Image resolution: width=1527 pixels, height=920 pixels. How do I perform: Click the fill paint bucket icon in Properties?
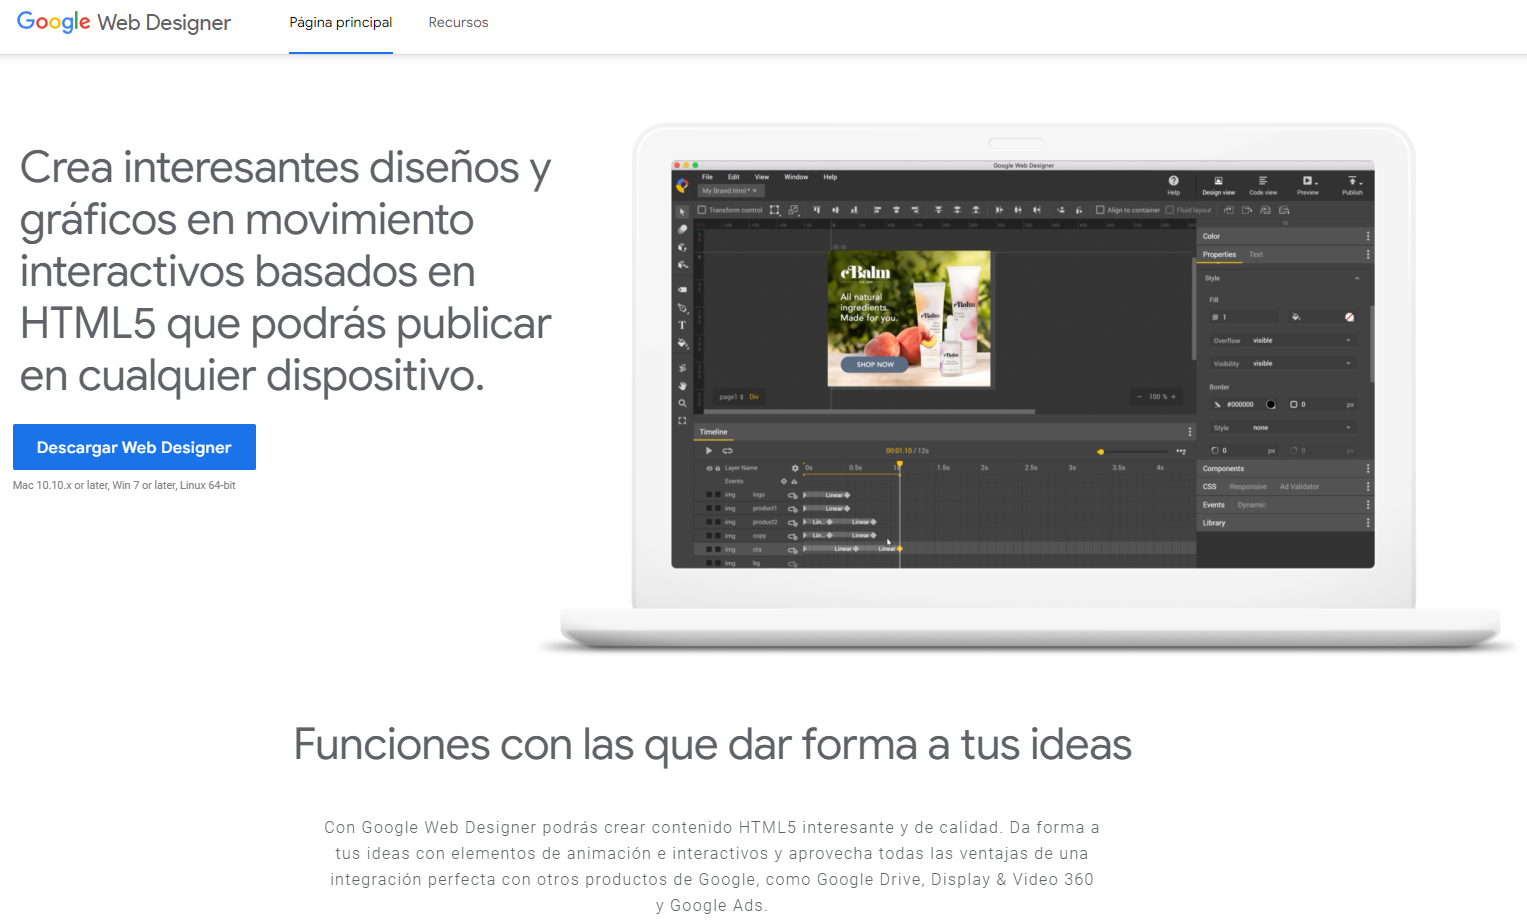pos(1296,317)
